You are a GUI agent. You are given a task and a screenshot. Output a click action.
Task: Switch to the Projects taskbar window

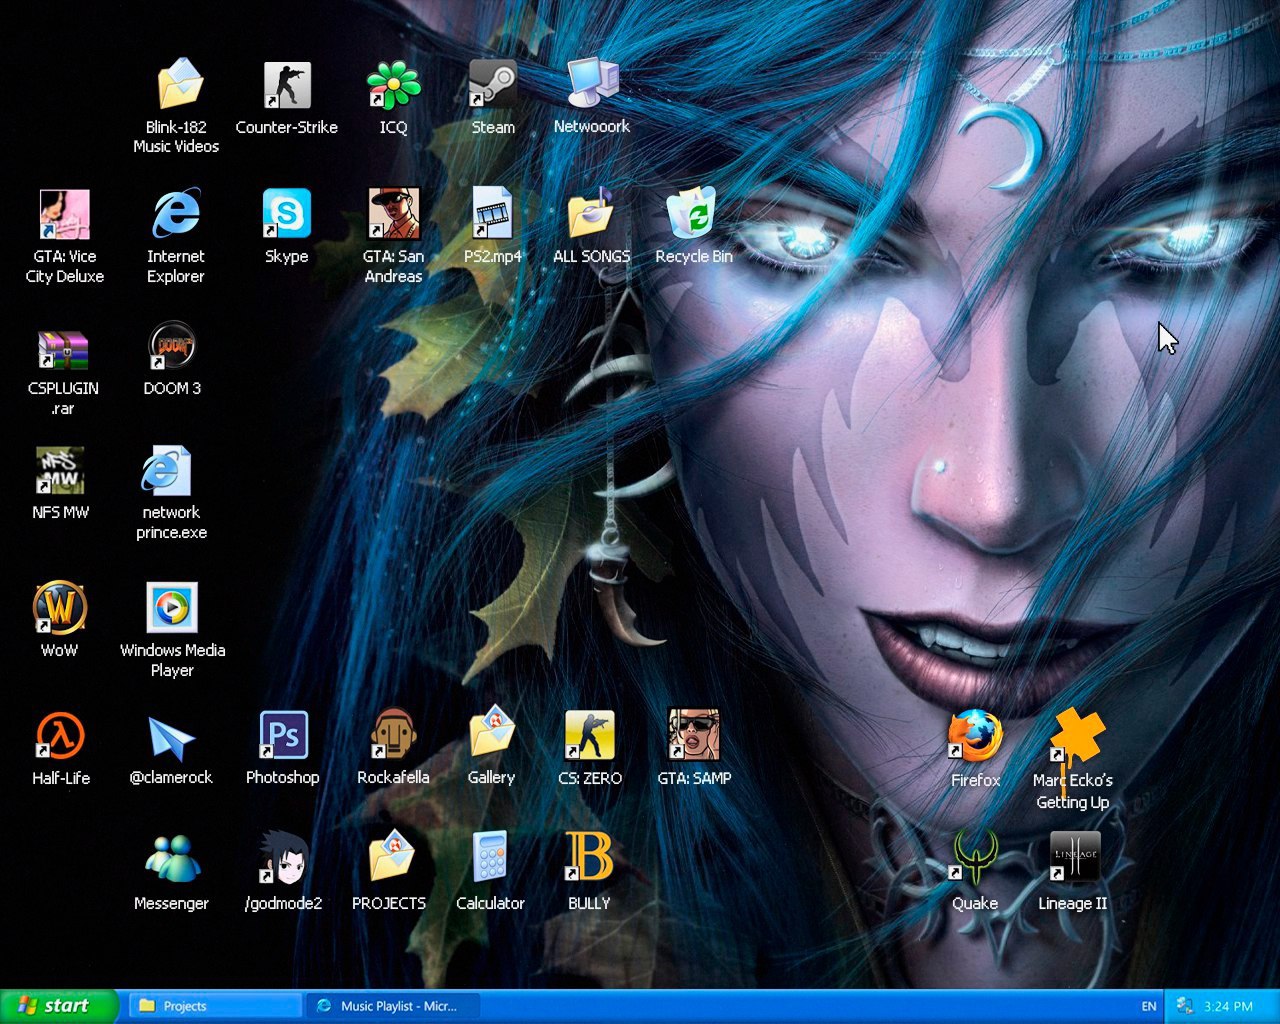(216, 1006)
